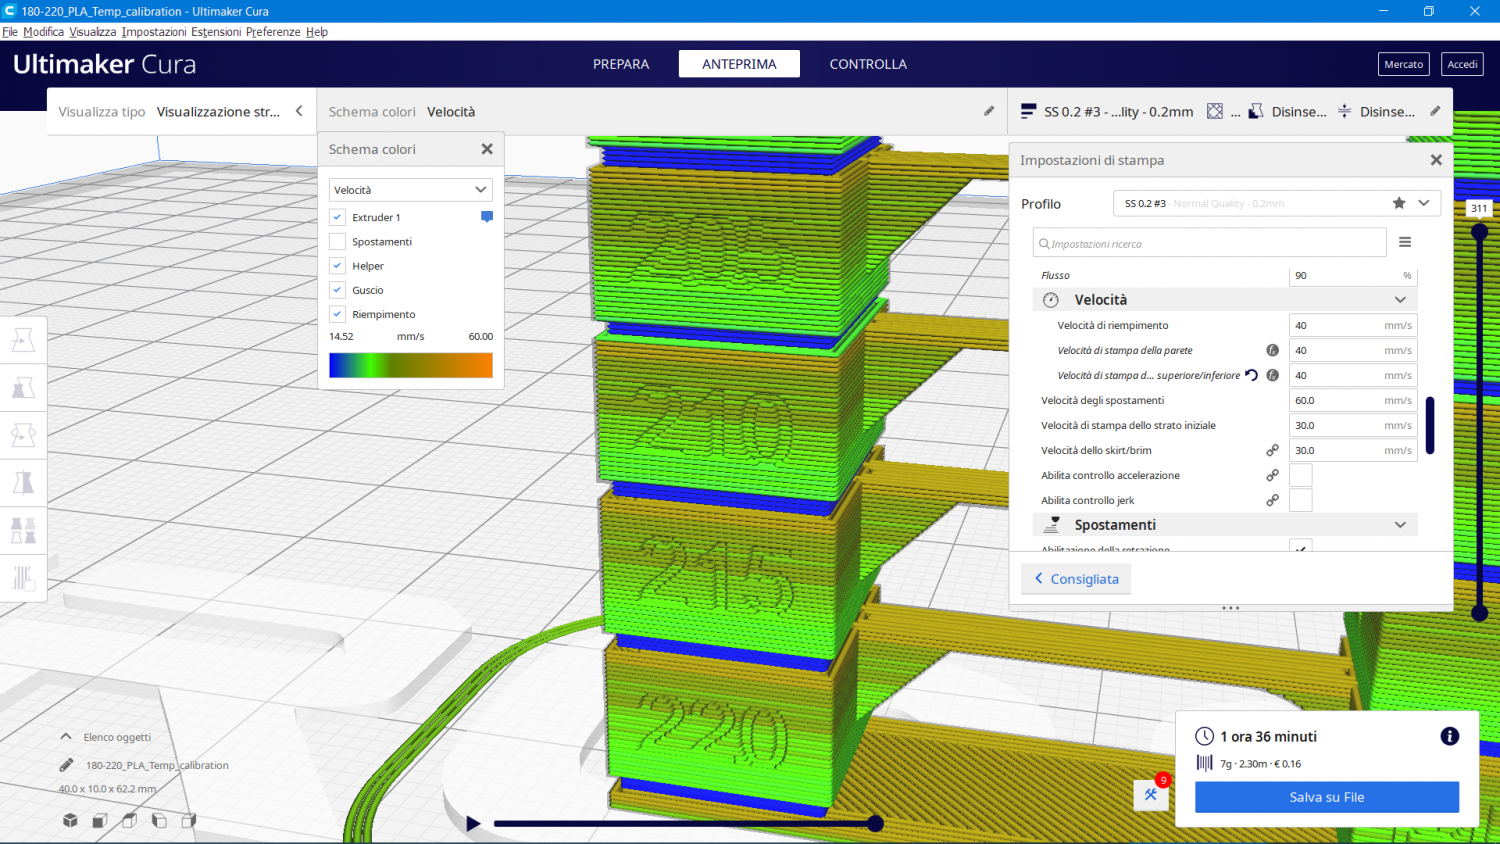
Task: Click the adhesion icon in summary bar
Action: click(1344, 111)
